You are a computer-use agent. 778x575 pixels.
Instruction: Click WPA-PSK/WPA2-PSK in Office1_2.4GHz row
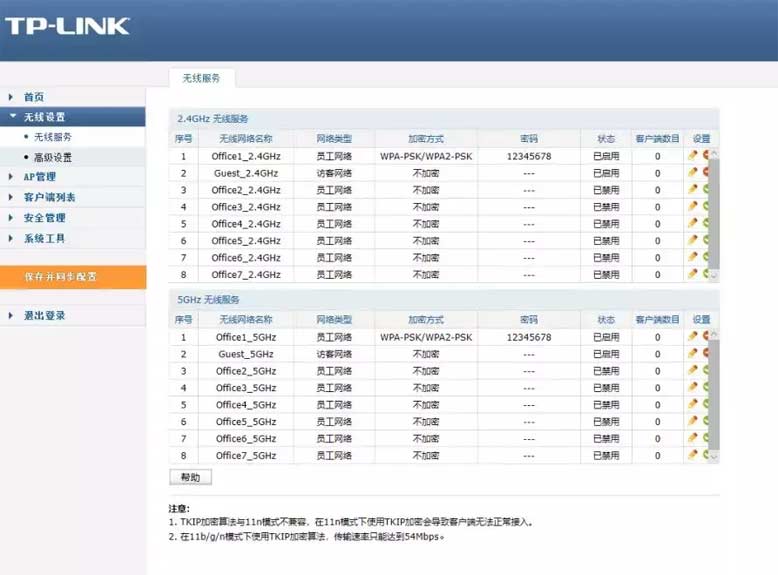426,156
